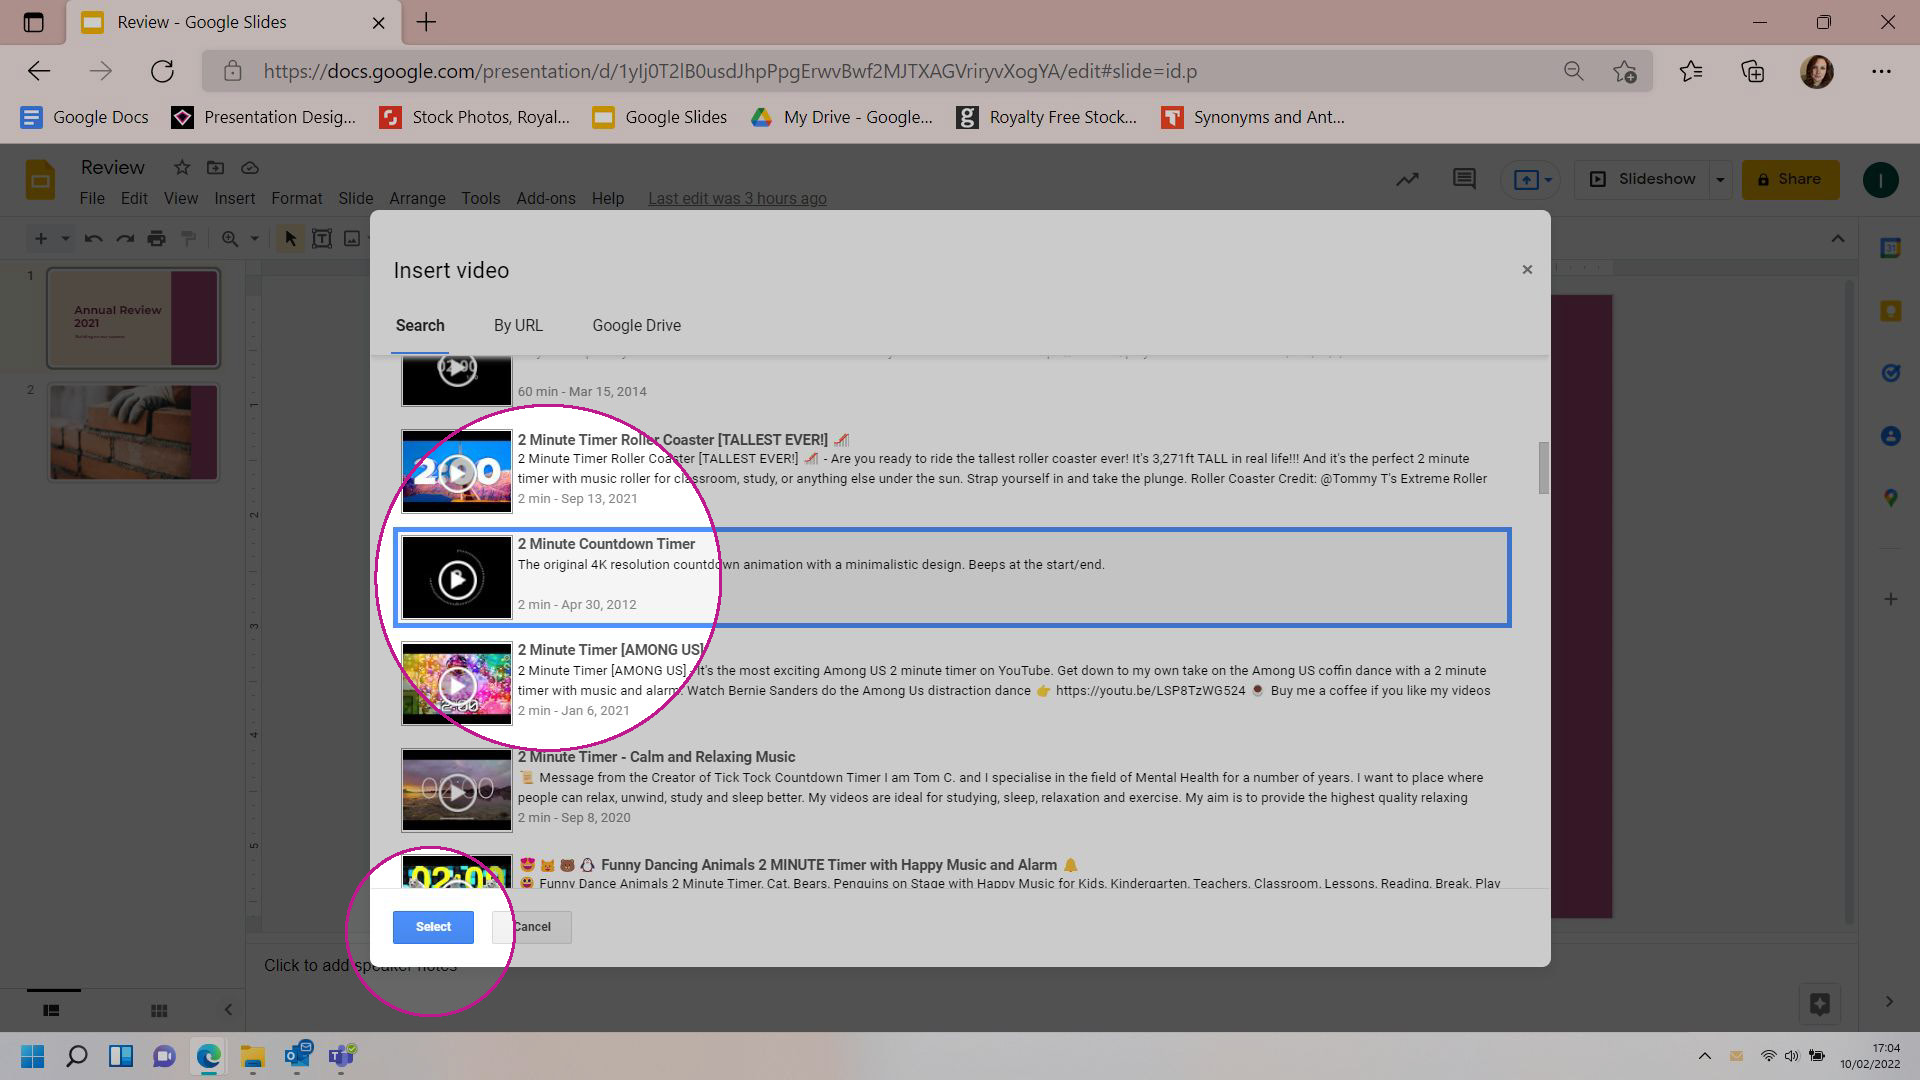Click the thumbnail of slide 2
1920x1080 pixels.
tap(129, 431)
